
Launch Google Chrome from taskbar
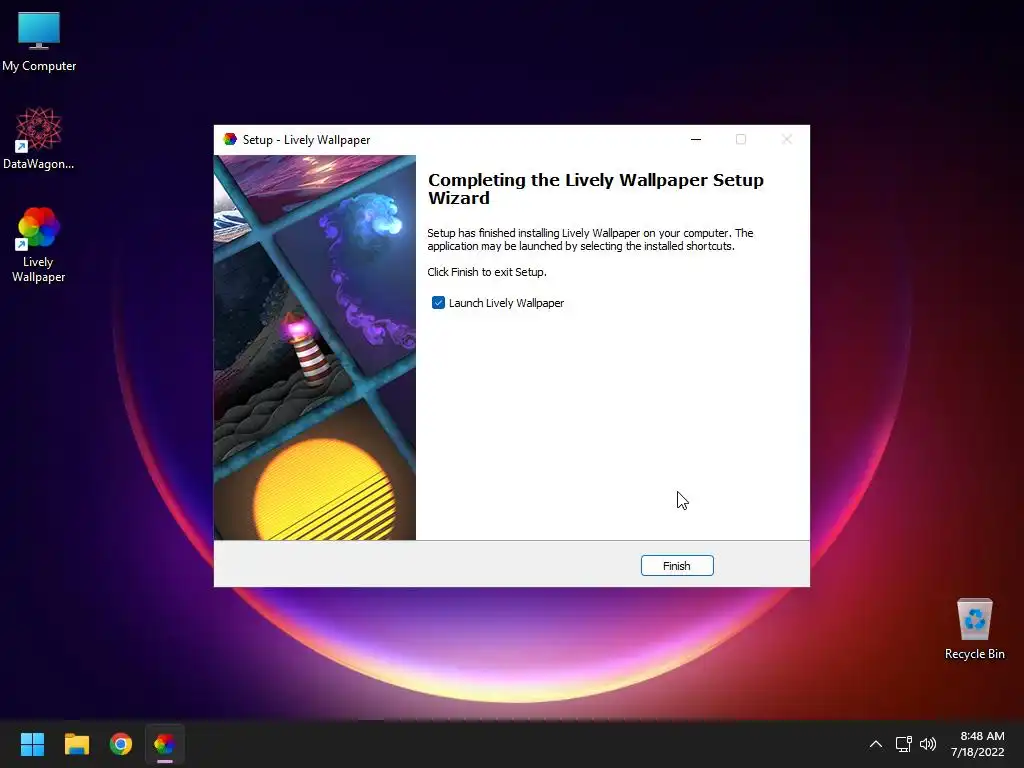[x=121, y=744]
